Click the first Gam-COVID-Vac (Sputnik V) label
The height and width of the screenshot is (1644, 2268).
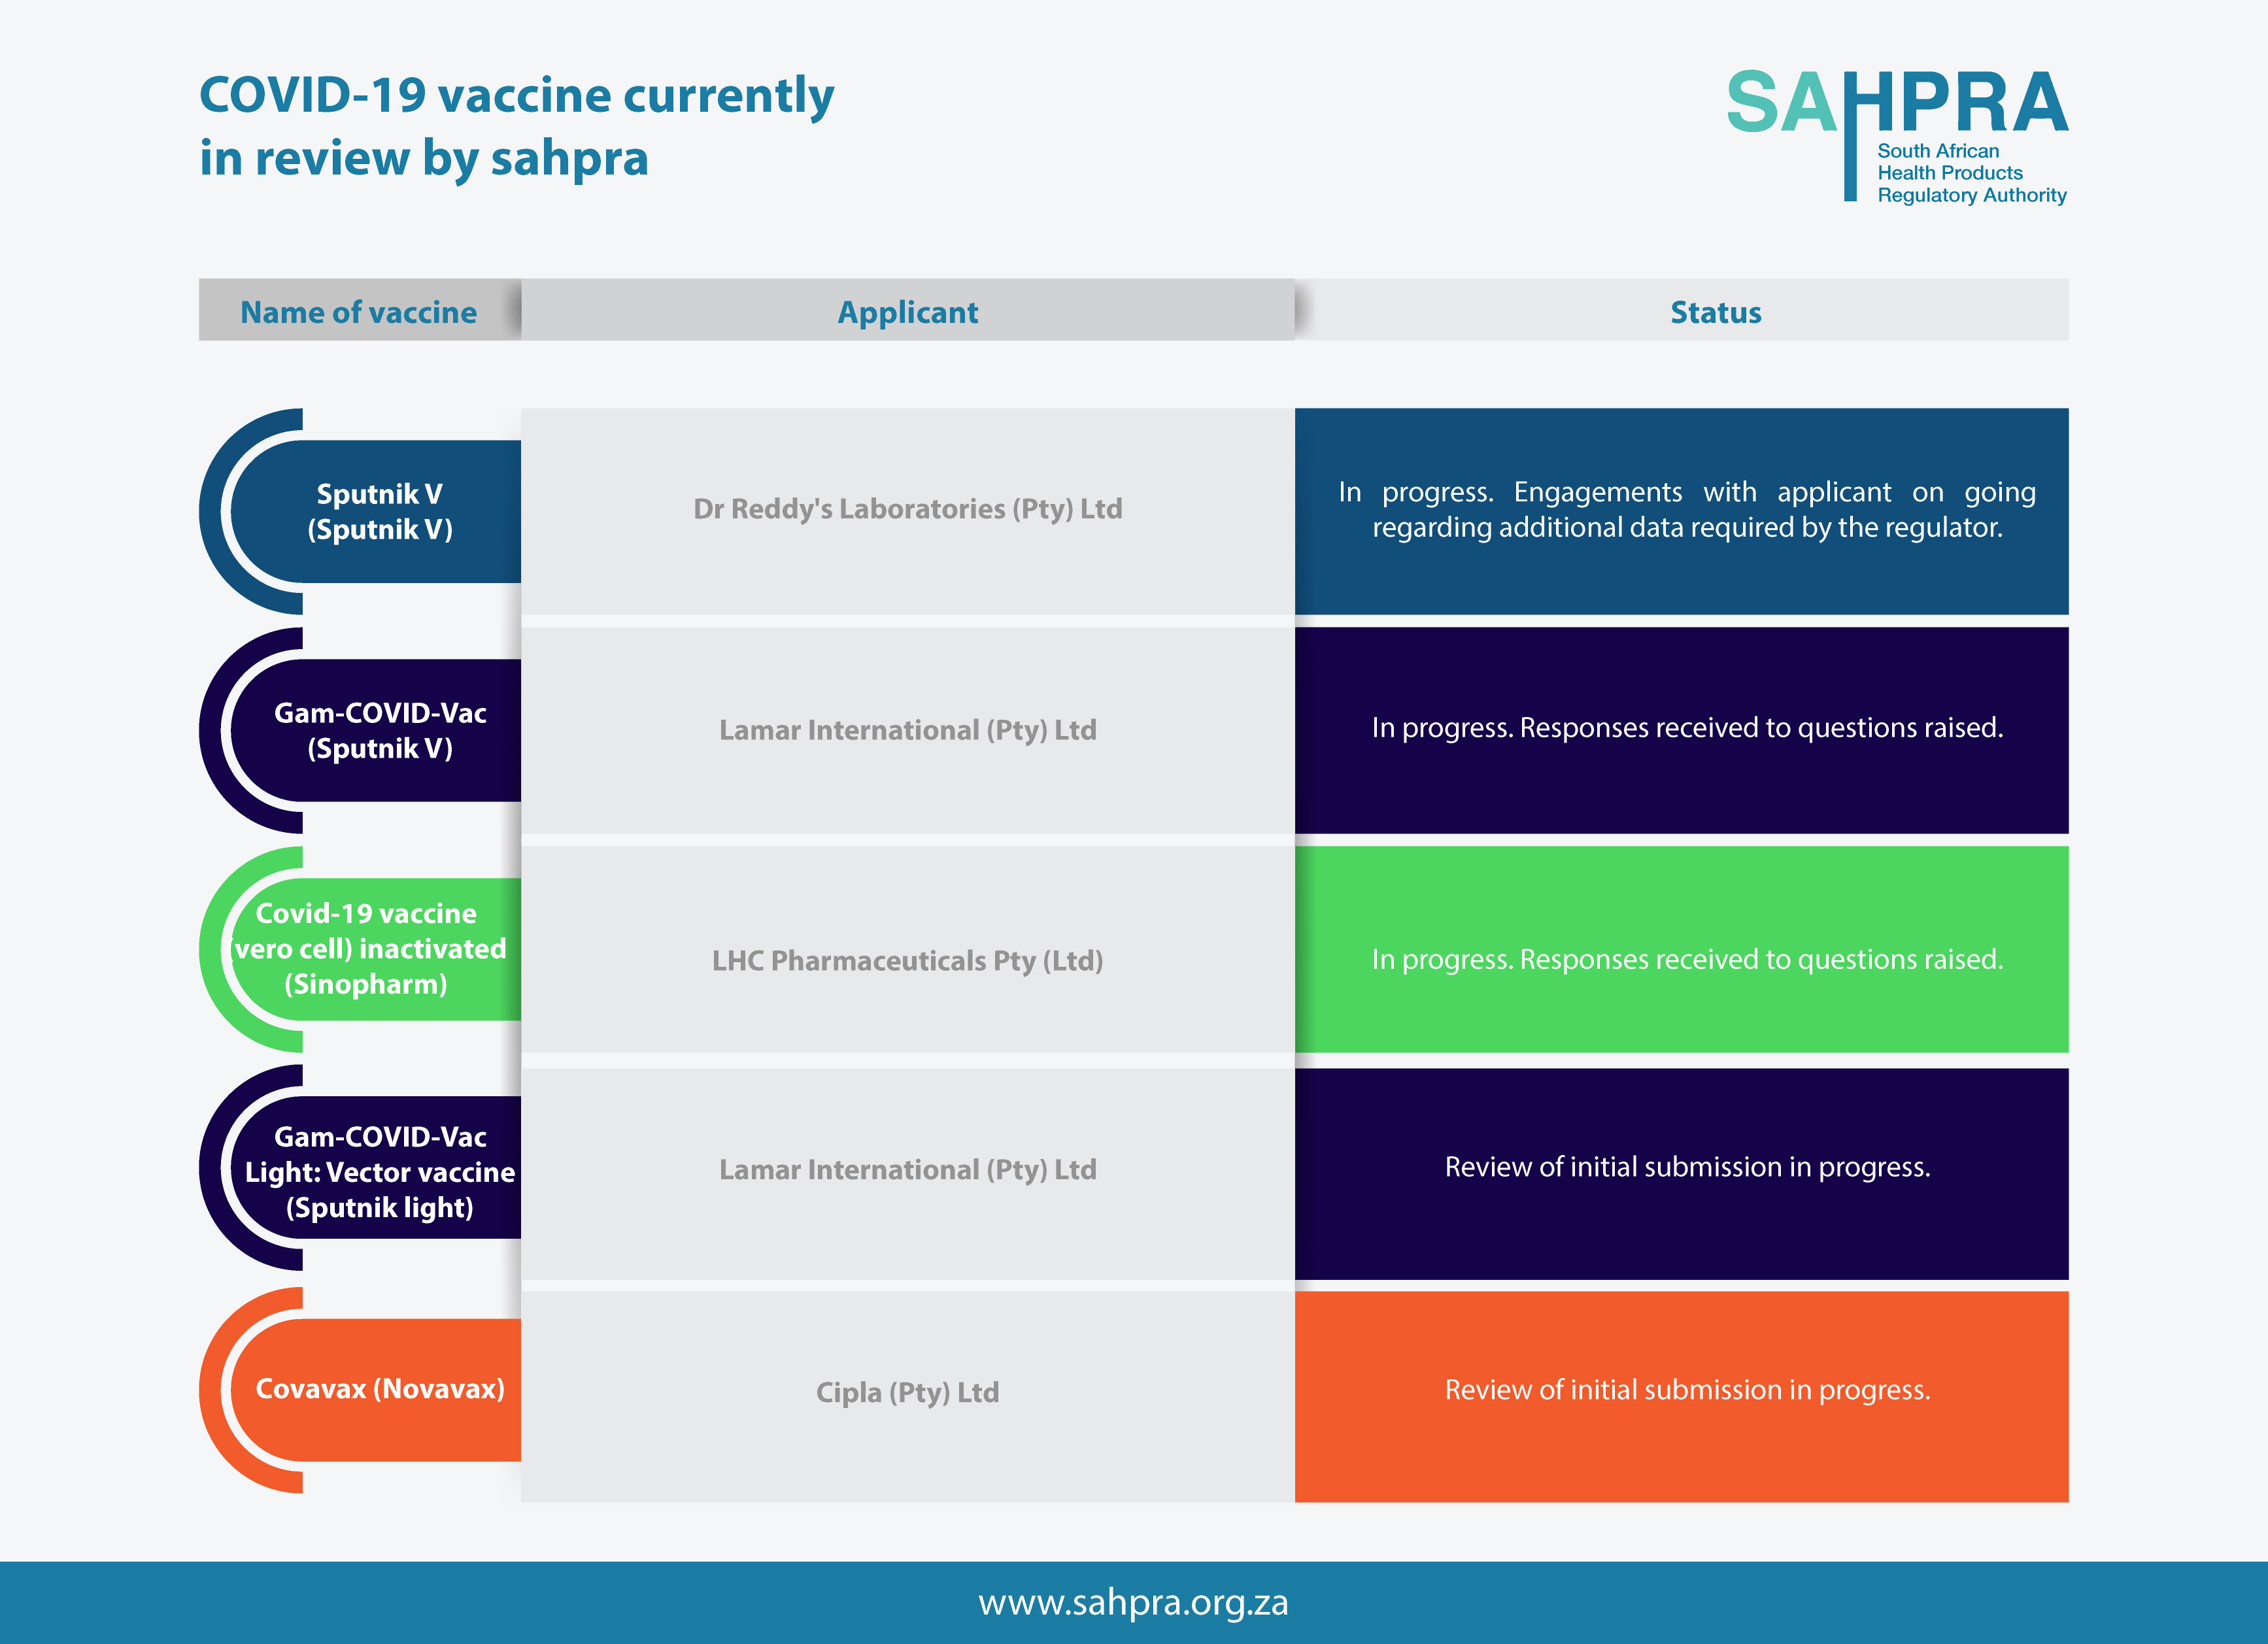coord(380,730)
